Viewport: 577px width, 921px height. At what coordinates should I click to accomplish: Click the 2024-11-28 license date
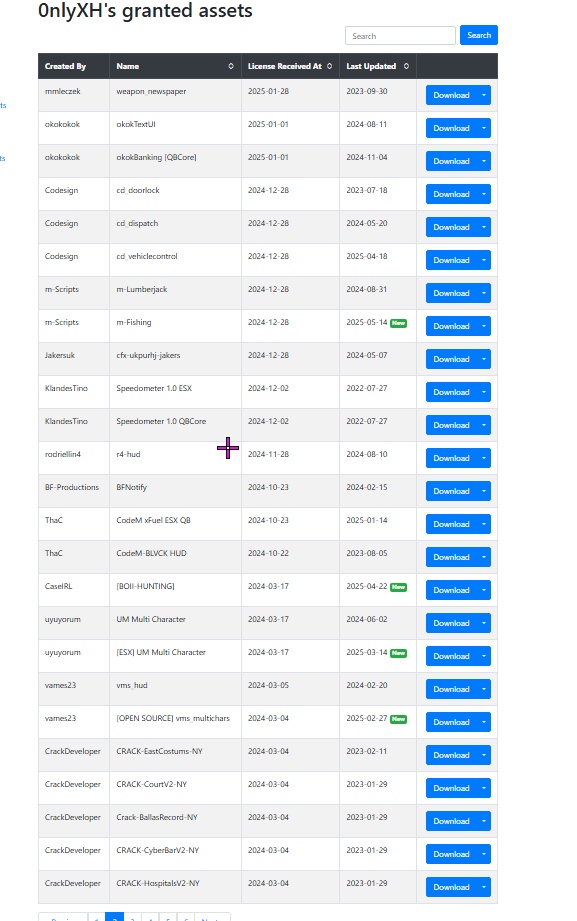pos(269,454)
